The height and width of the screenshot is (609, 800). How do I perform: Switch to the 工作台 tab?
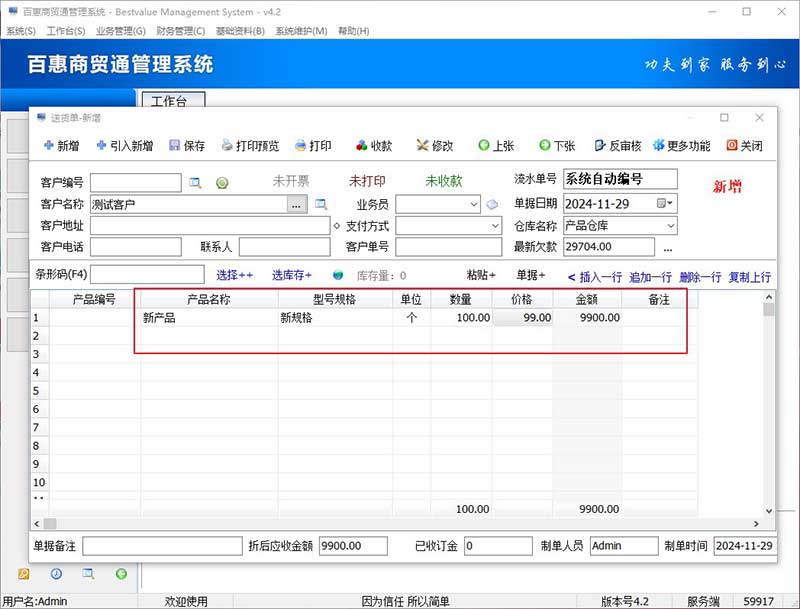[x=173, y=100]
